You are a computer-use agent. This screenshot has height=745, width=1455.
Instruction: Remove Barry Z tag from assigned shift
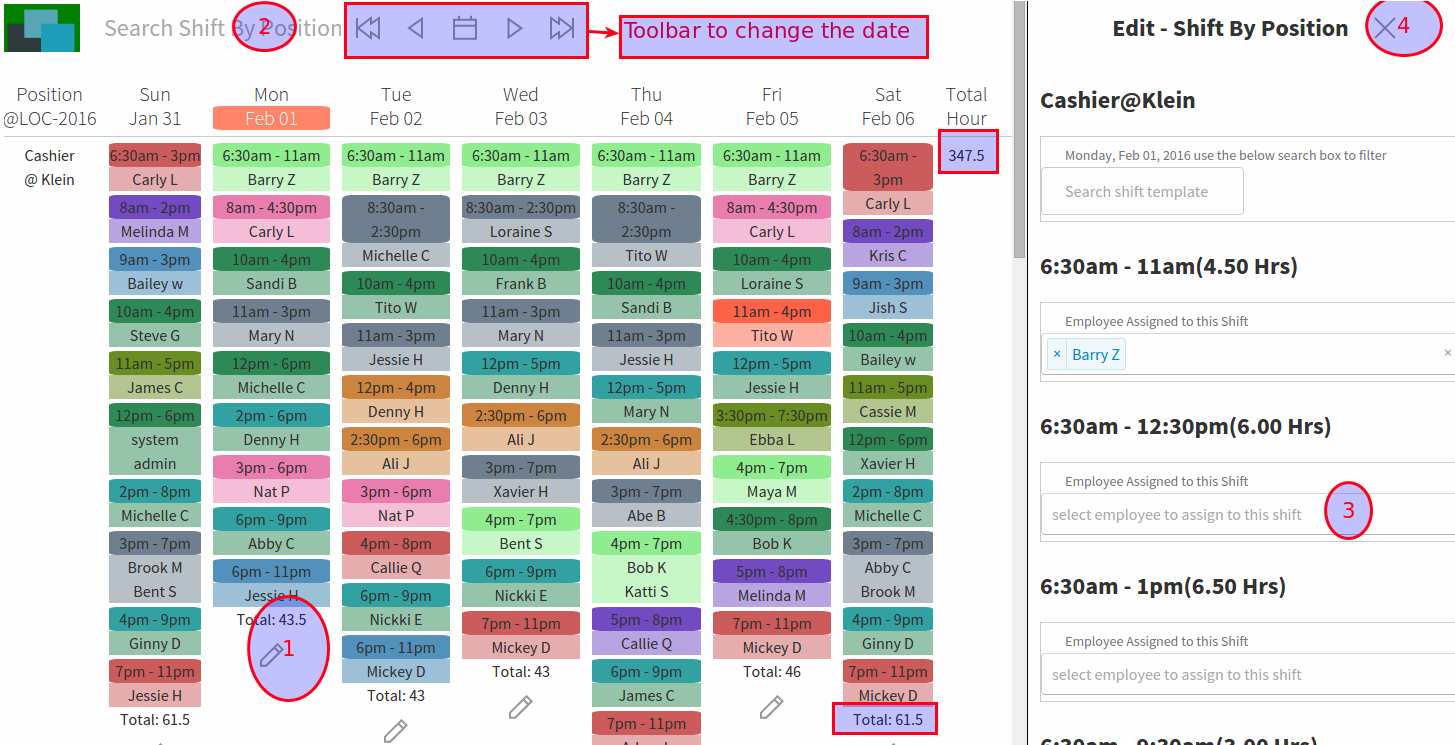click(x=1057, y=354)
